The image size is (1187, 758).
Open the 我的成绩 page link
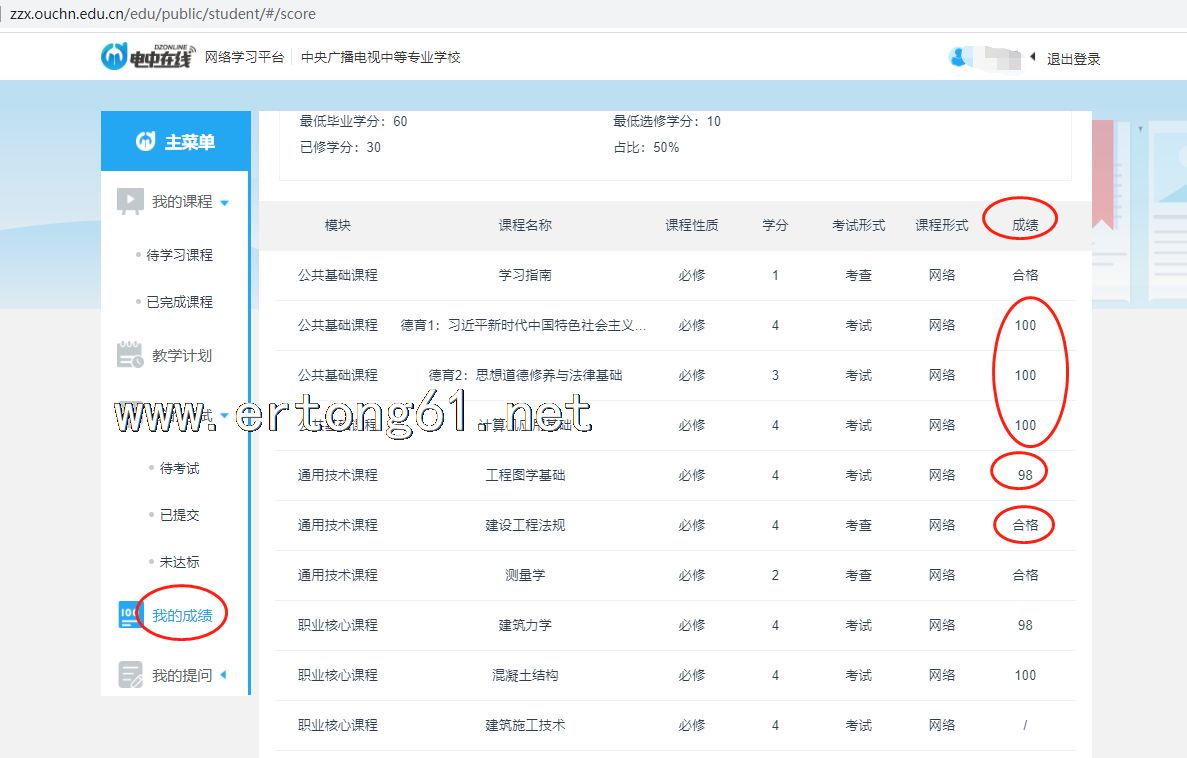pyautogui.click(x=182, y=616)
